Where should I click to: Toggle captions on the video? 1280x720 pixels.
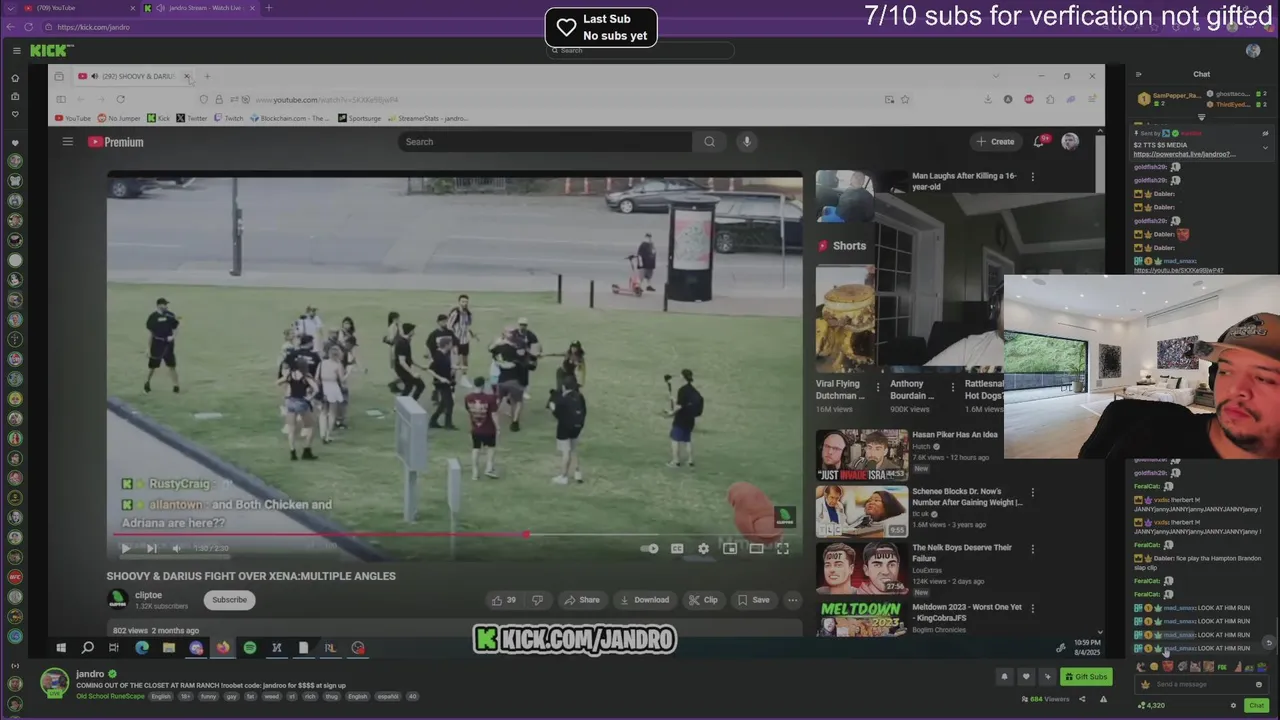pyautogui.click(x=677, y=548)
